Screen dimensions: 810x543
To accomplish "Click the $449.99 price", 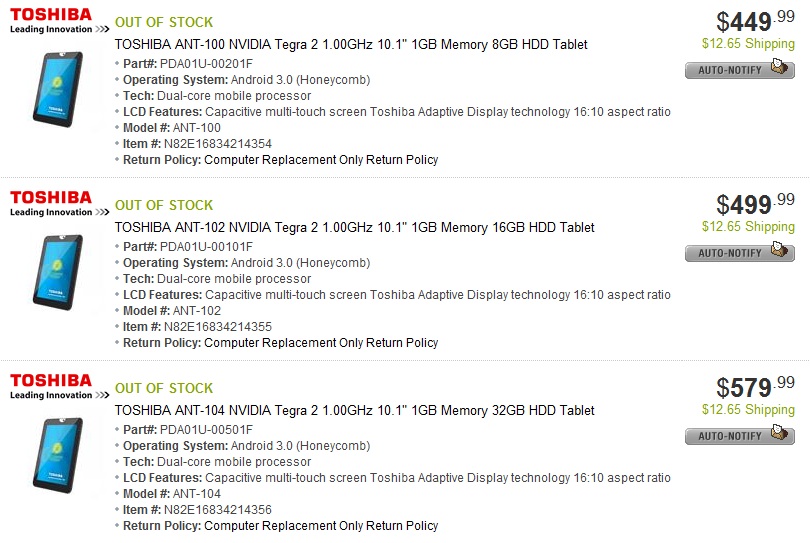I will [755, 21].
